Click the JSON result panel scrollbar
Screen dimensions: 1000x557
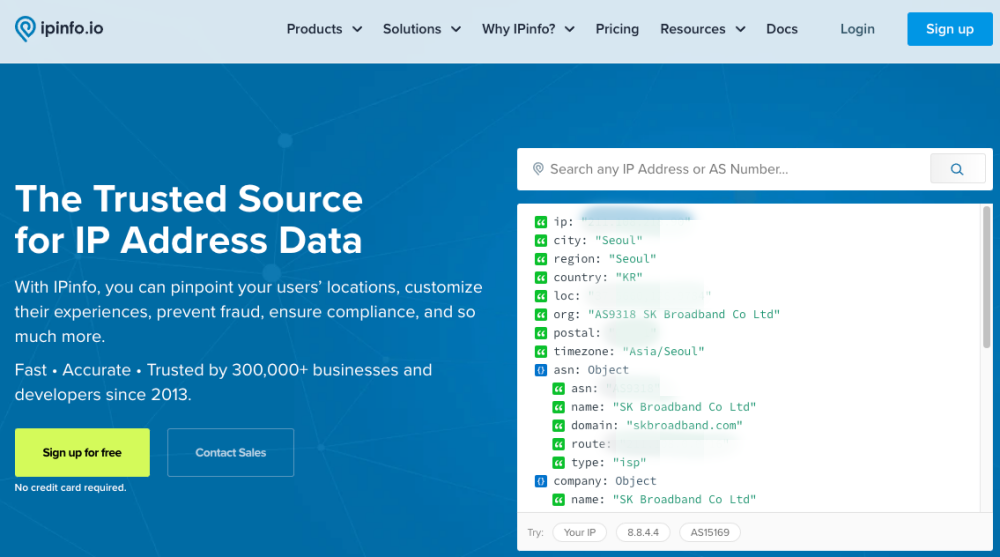click(x=987, y=277)
